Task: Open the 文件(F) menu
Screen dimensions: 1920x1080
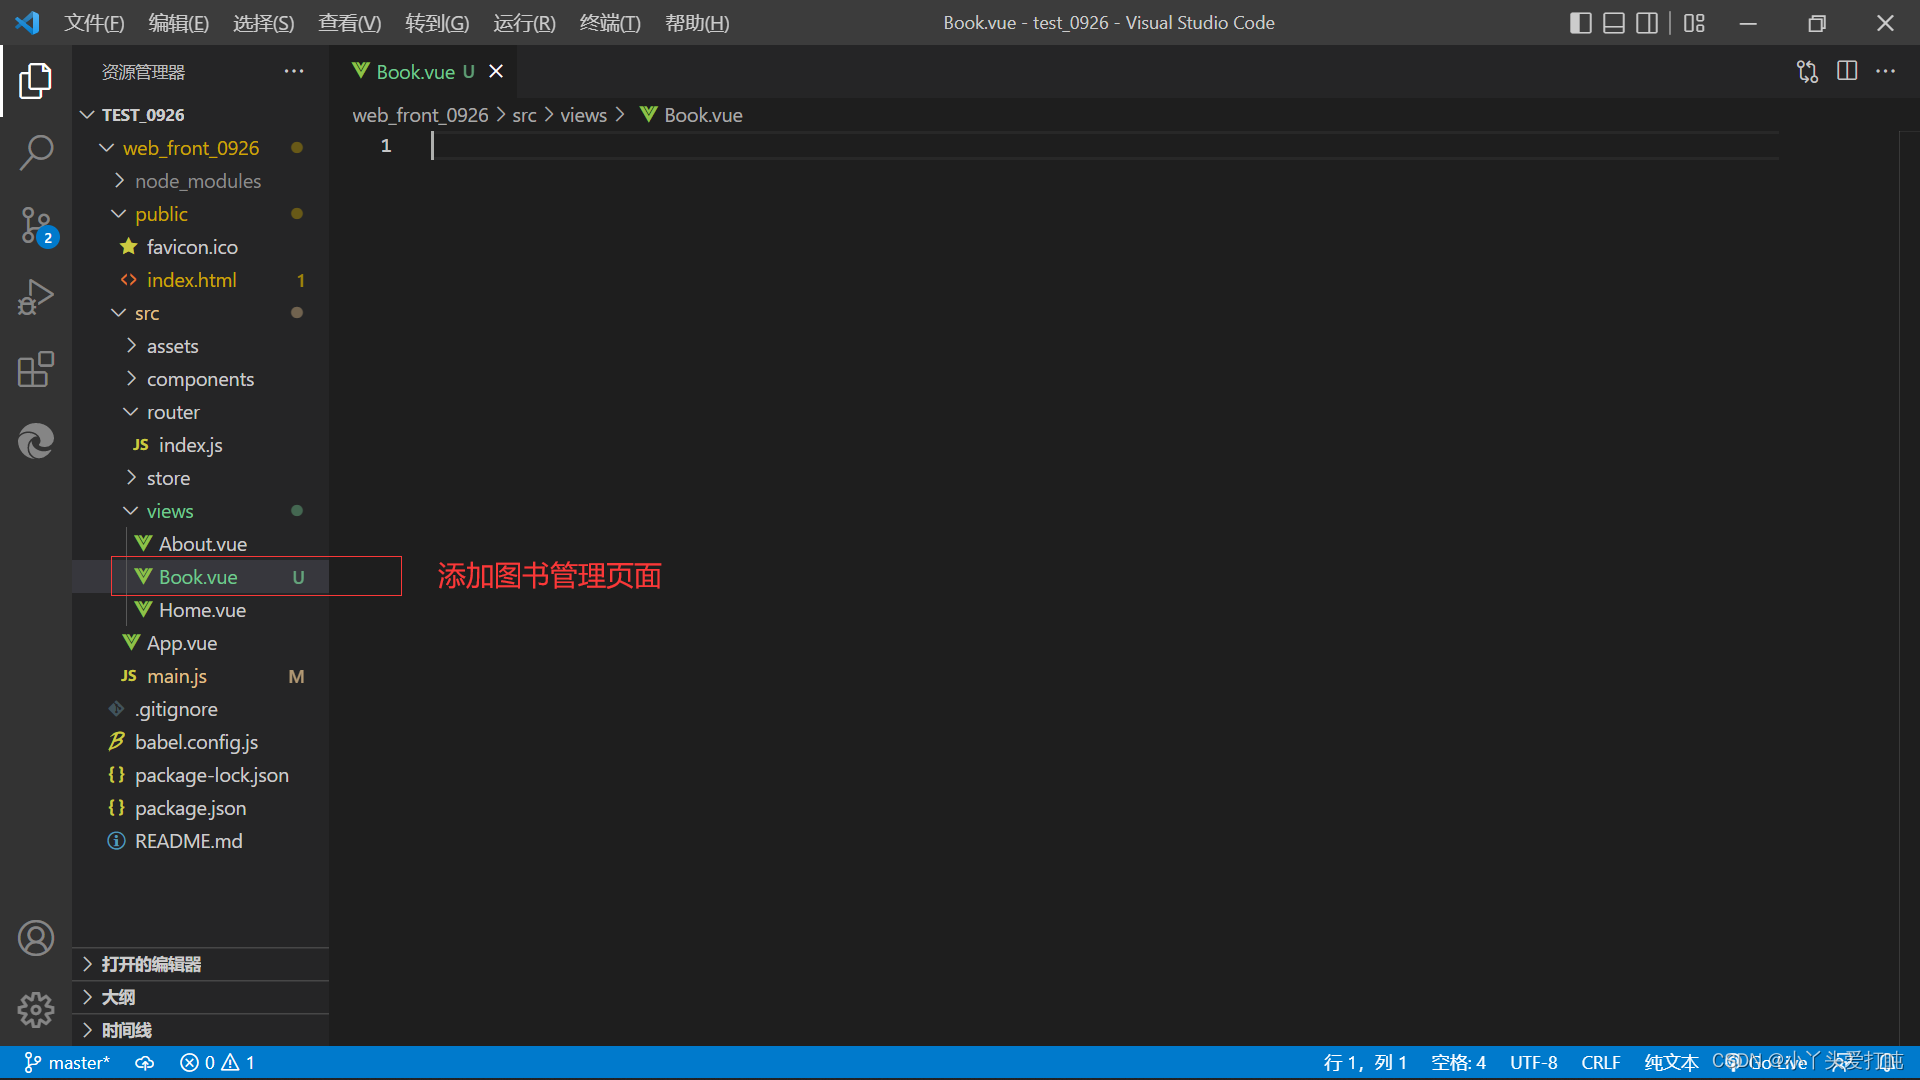Action: point(94,23)
